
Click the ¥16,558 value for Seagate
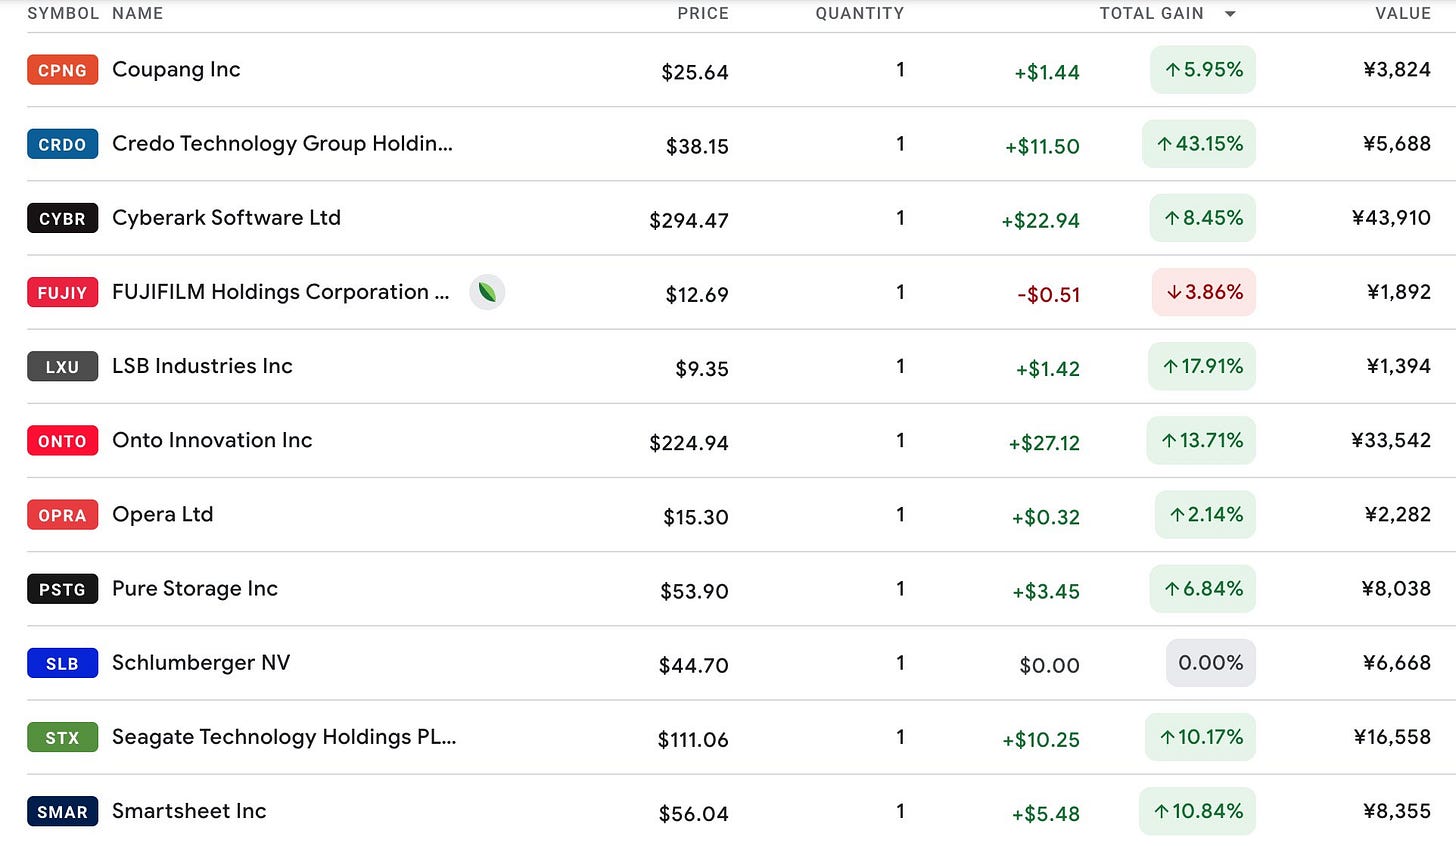pos(1392,737)
